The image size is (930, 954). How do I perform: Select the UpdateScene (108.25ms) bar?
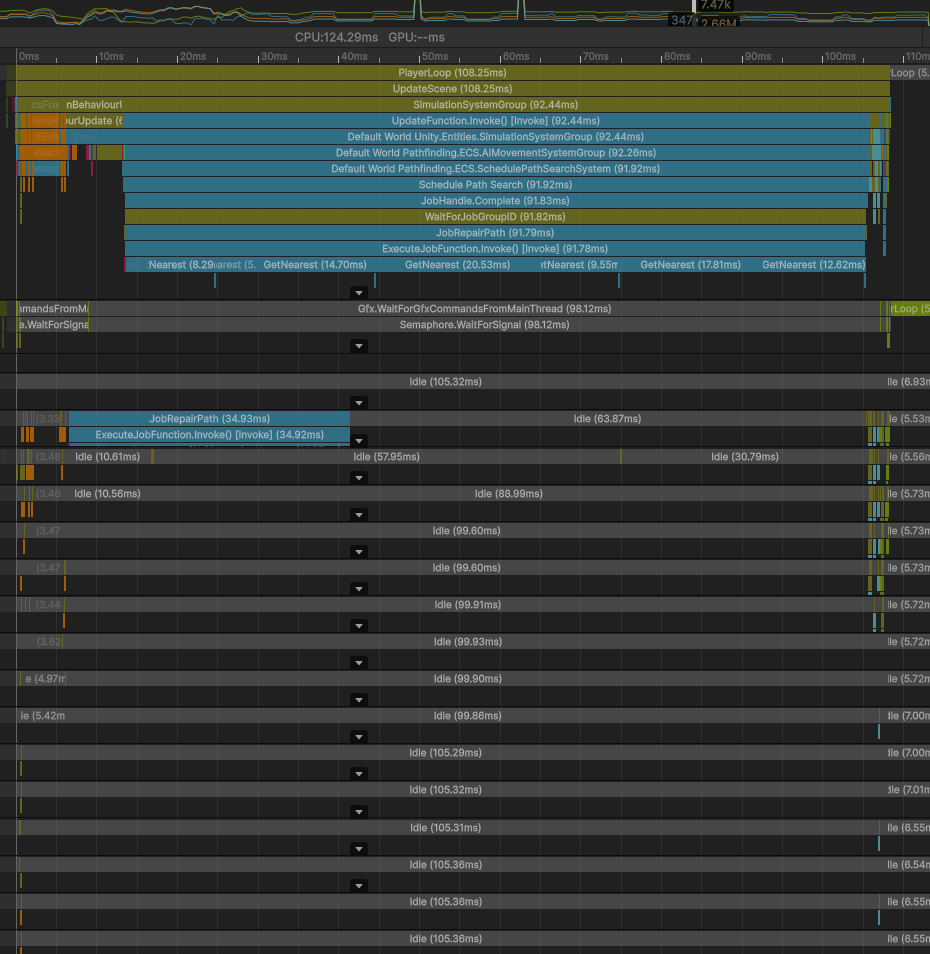pos(452,89)
